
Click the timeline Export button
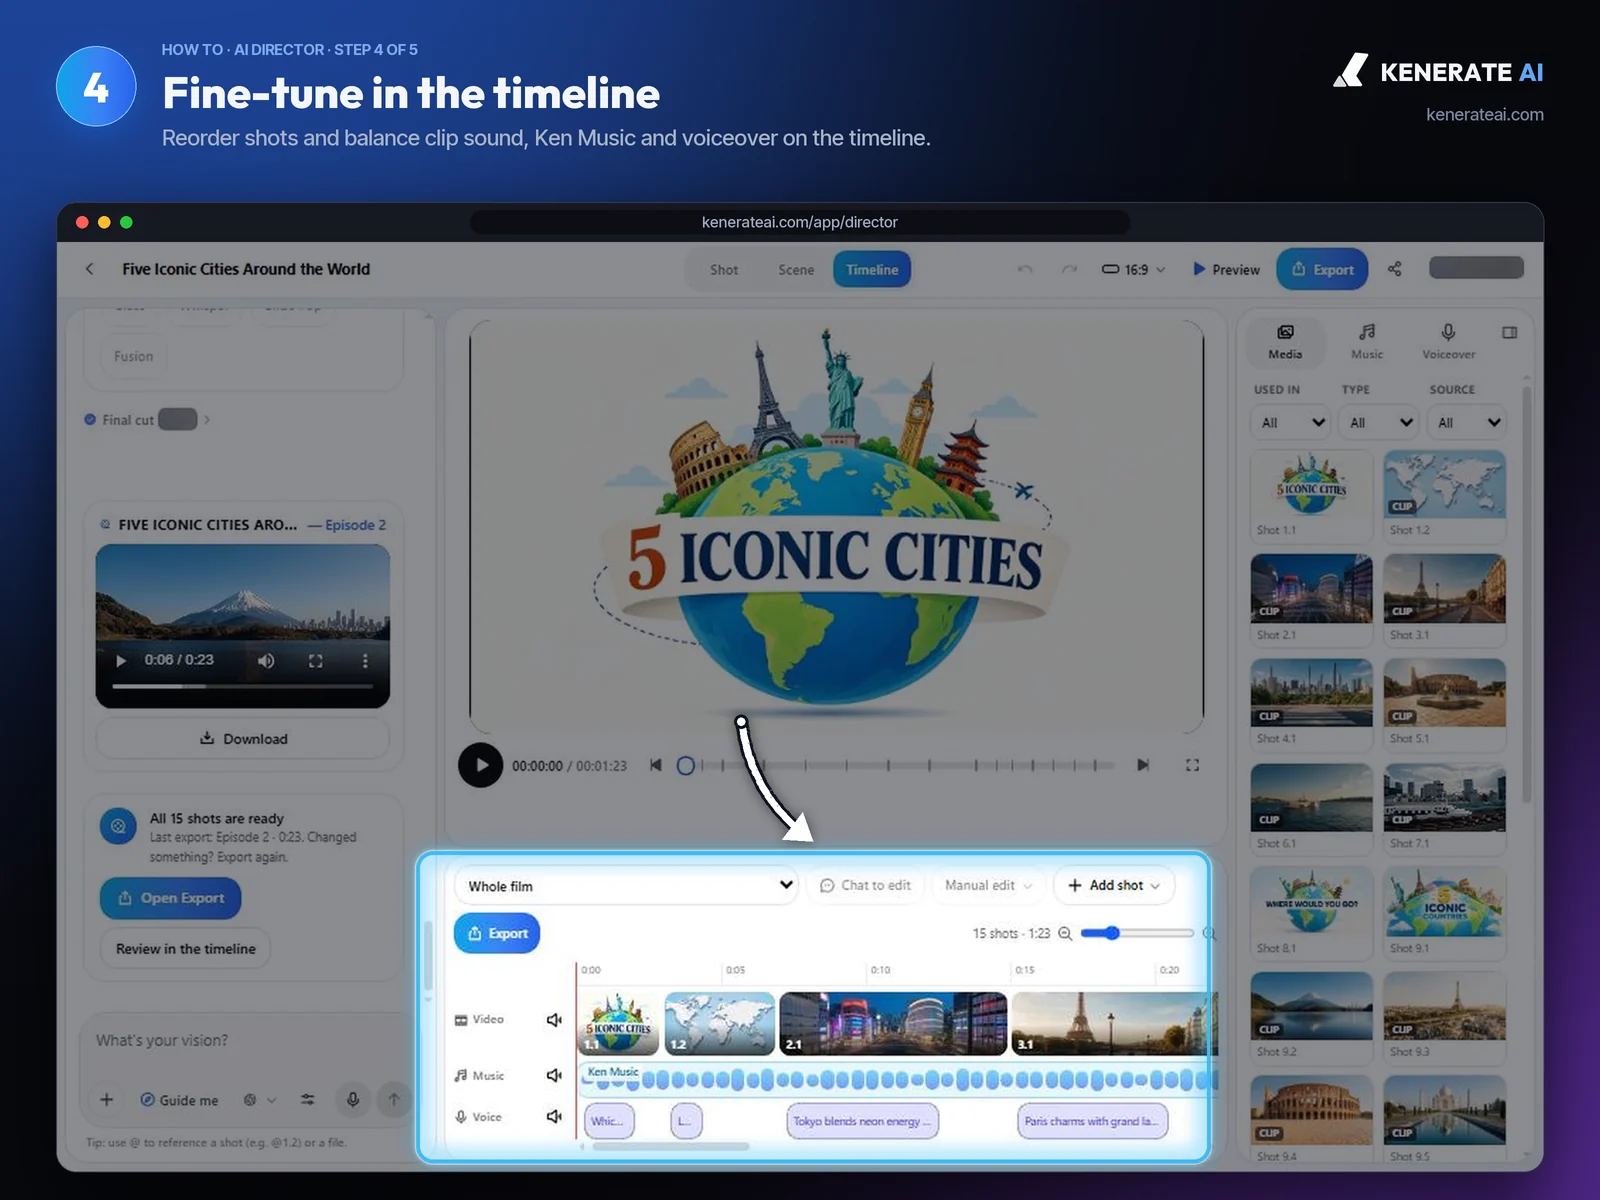tap(497, 933)
